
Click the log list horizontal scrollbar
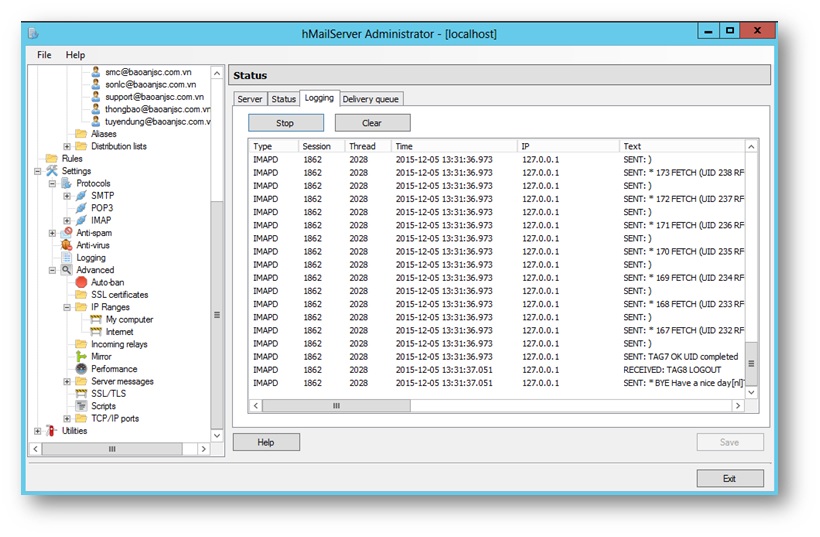[337, 406]
